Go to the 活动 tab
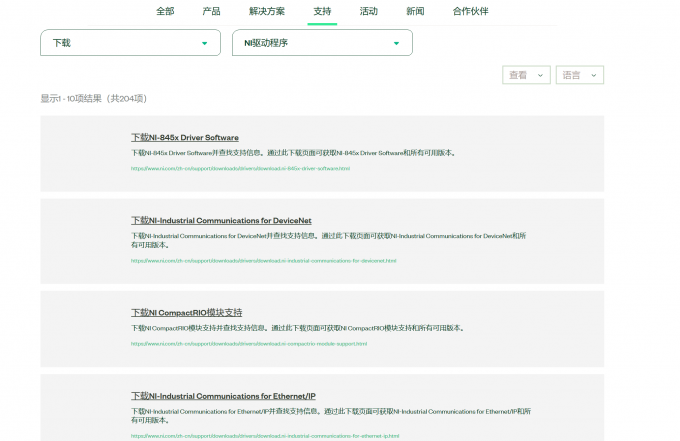Screen dimensions: 680x441 pyautogui.click(x=369, y=11)
